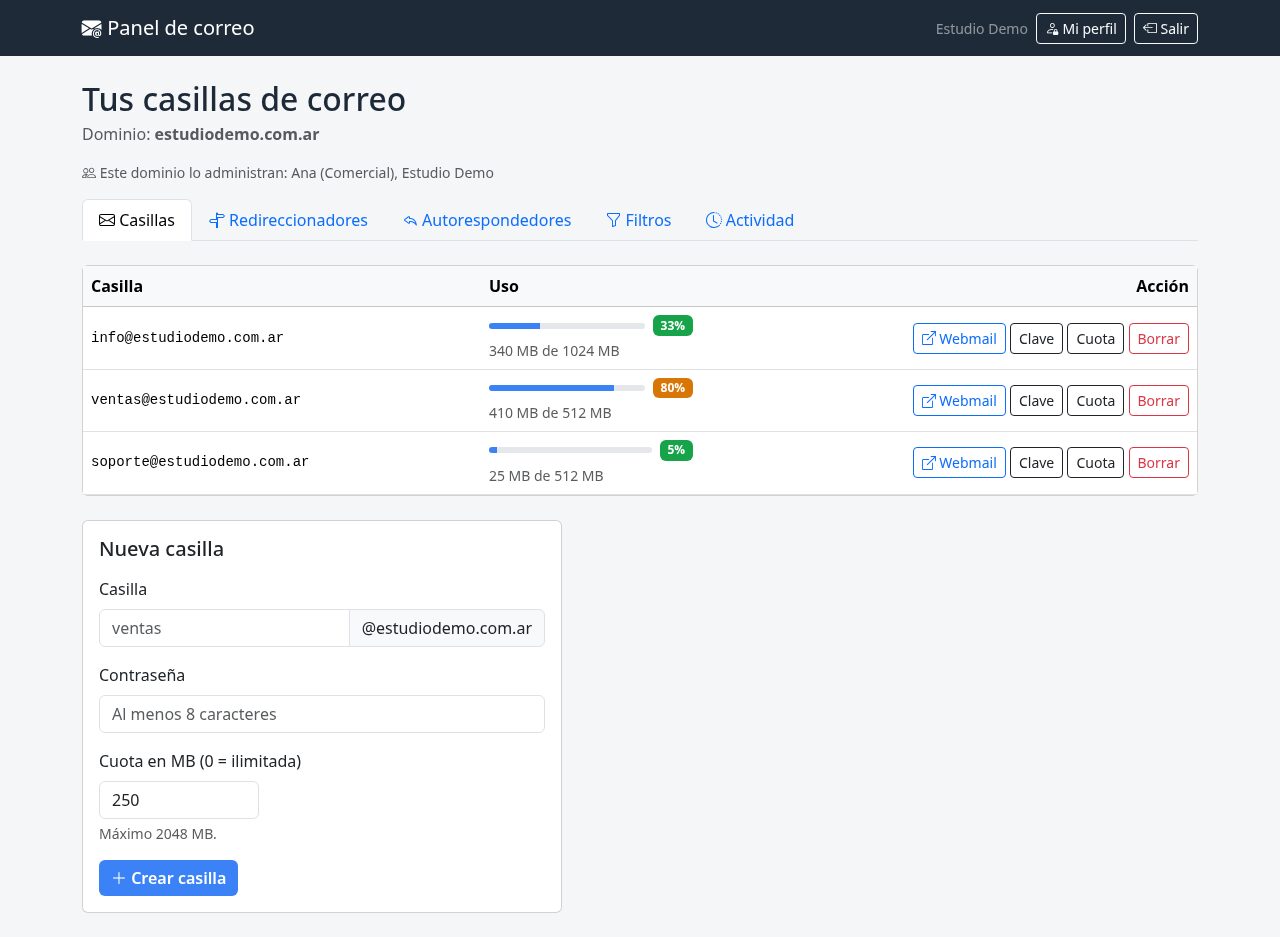Click Borrar for ventas@estudiodemo.com.ar
The height and width of the screenshot is (937, 1280).
(x=1159, y=401)
